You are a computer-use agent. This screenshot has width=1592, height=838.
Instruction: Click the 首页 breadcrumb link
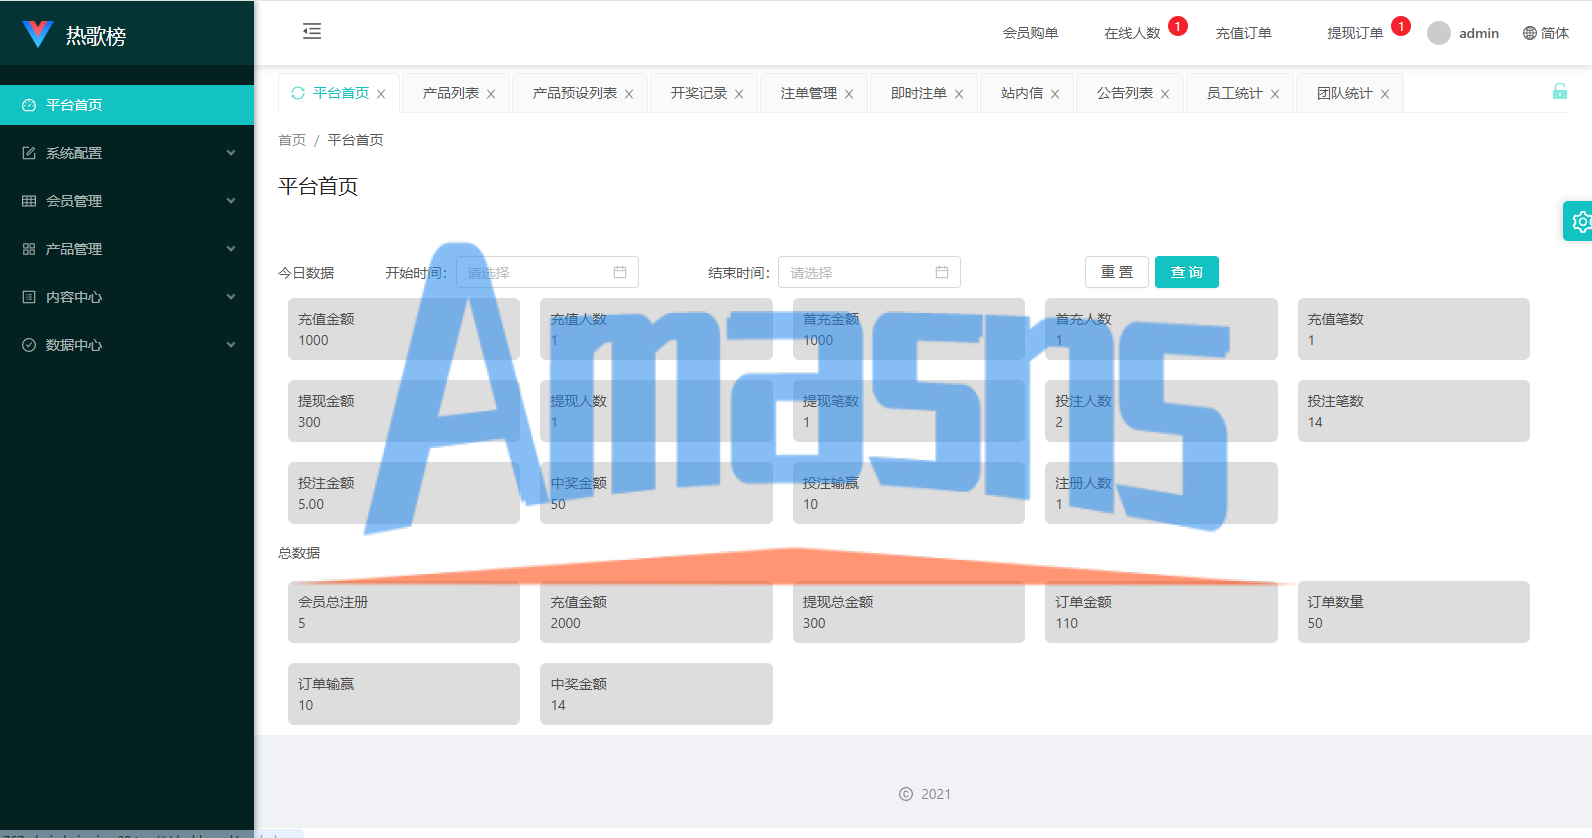(292, 140)
